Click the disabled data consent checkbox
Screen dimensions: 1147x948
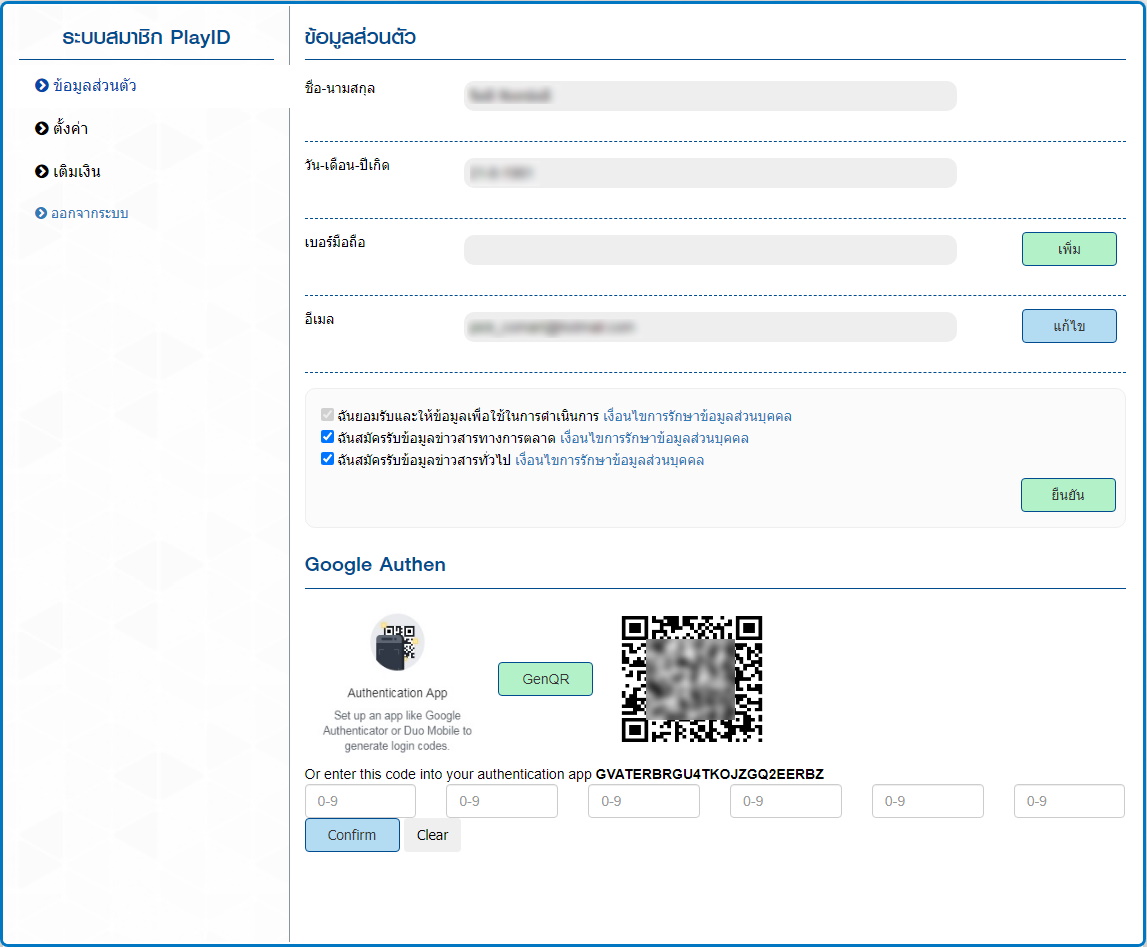(x=327, y=416)
